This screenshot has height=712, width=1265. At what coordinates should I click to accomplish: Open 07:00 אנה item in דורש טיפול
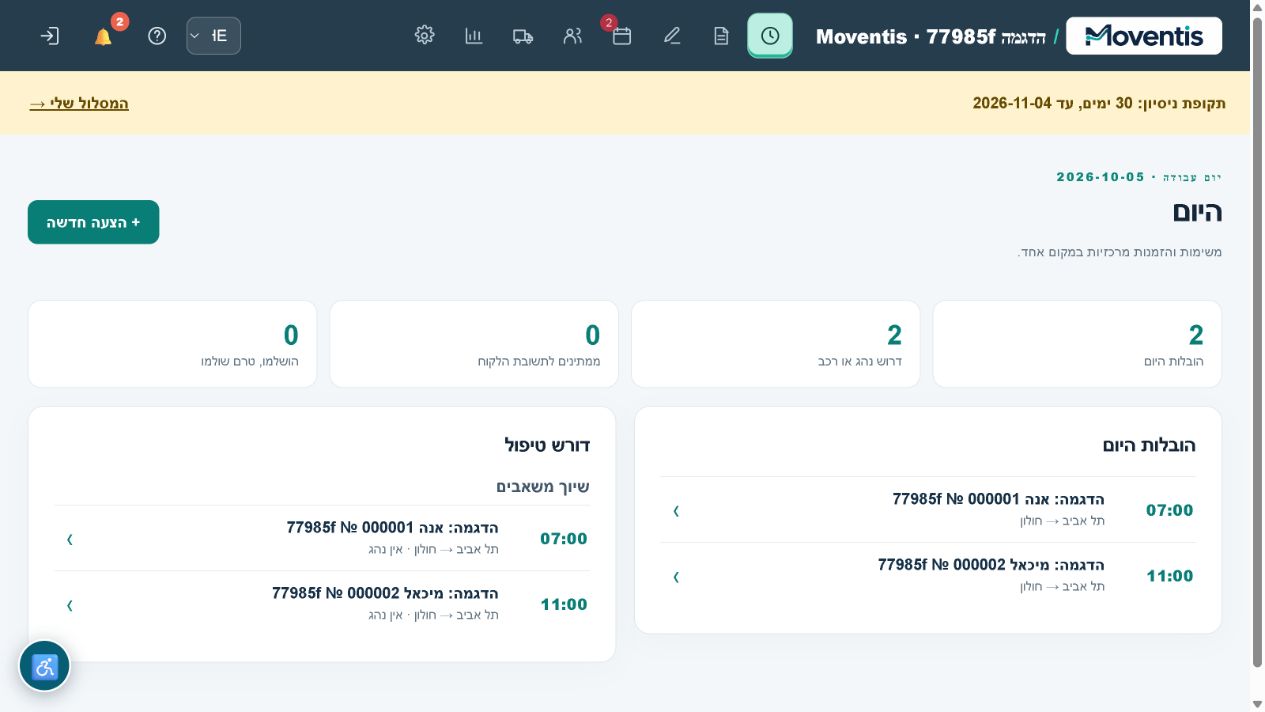pyautogui.click(x=322, y=539)
